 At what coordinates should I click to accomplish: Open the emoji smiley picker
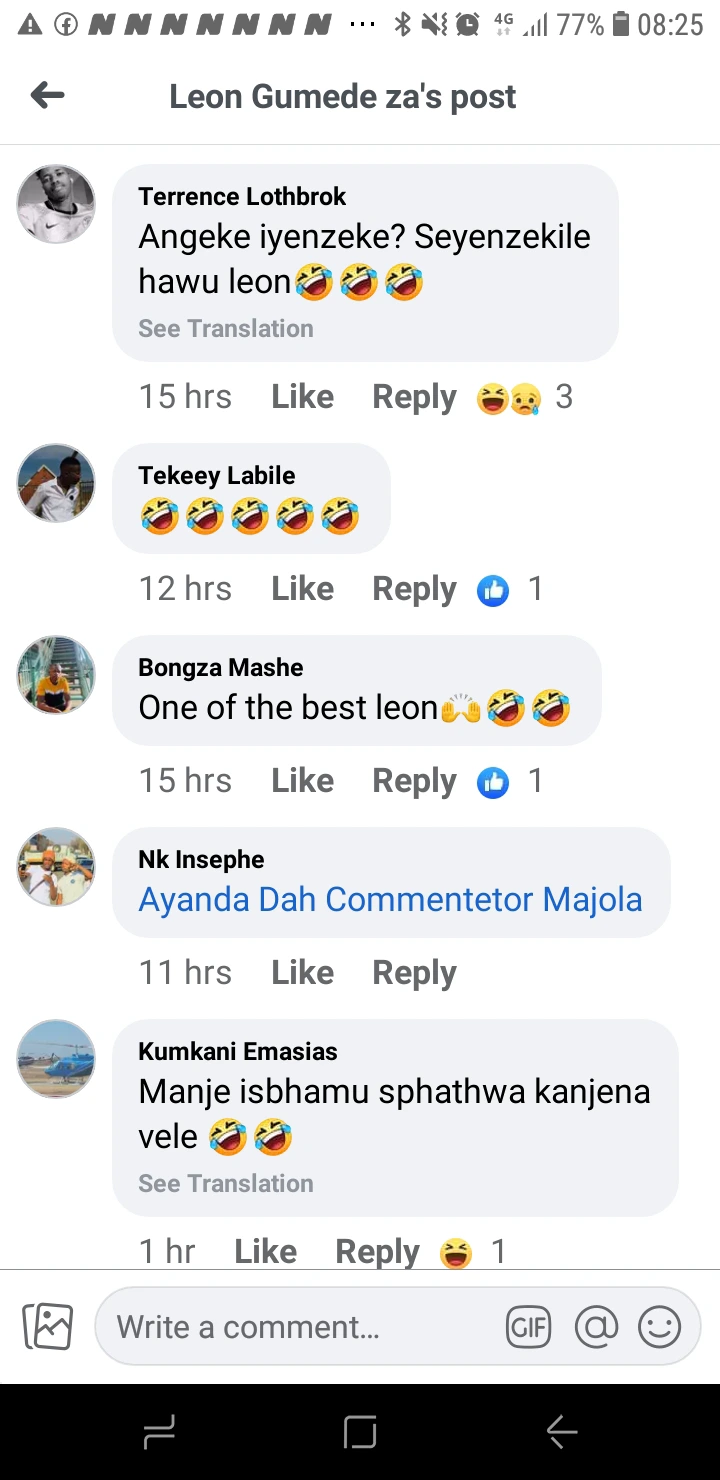[x=659, y=1327]
